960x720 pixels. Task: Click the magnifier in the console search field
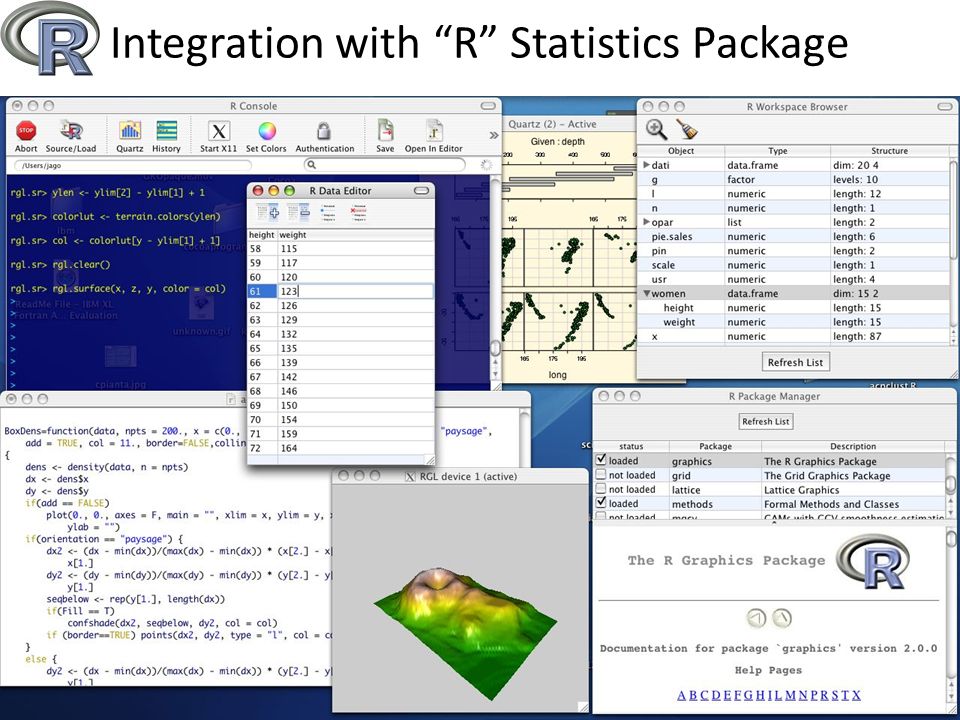(x=312, y=165)
